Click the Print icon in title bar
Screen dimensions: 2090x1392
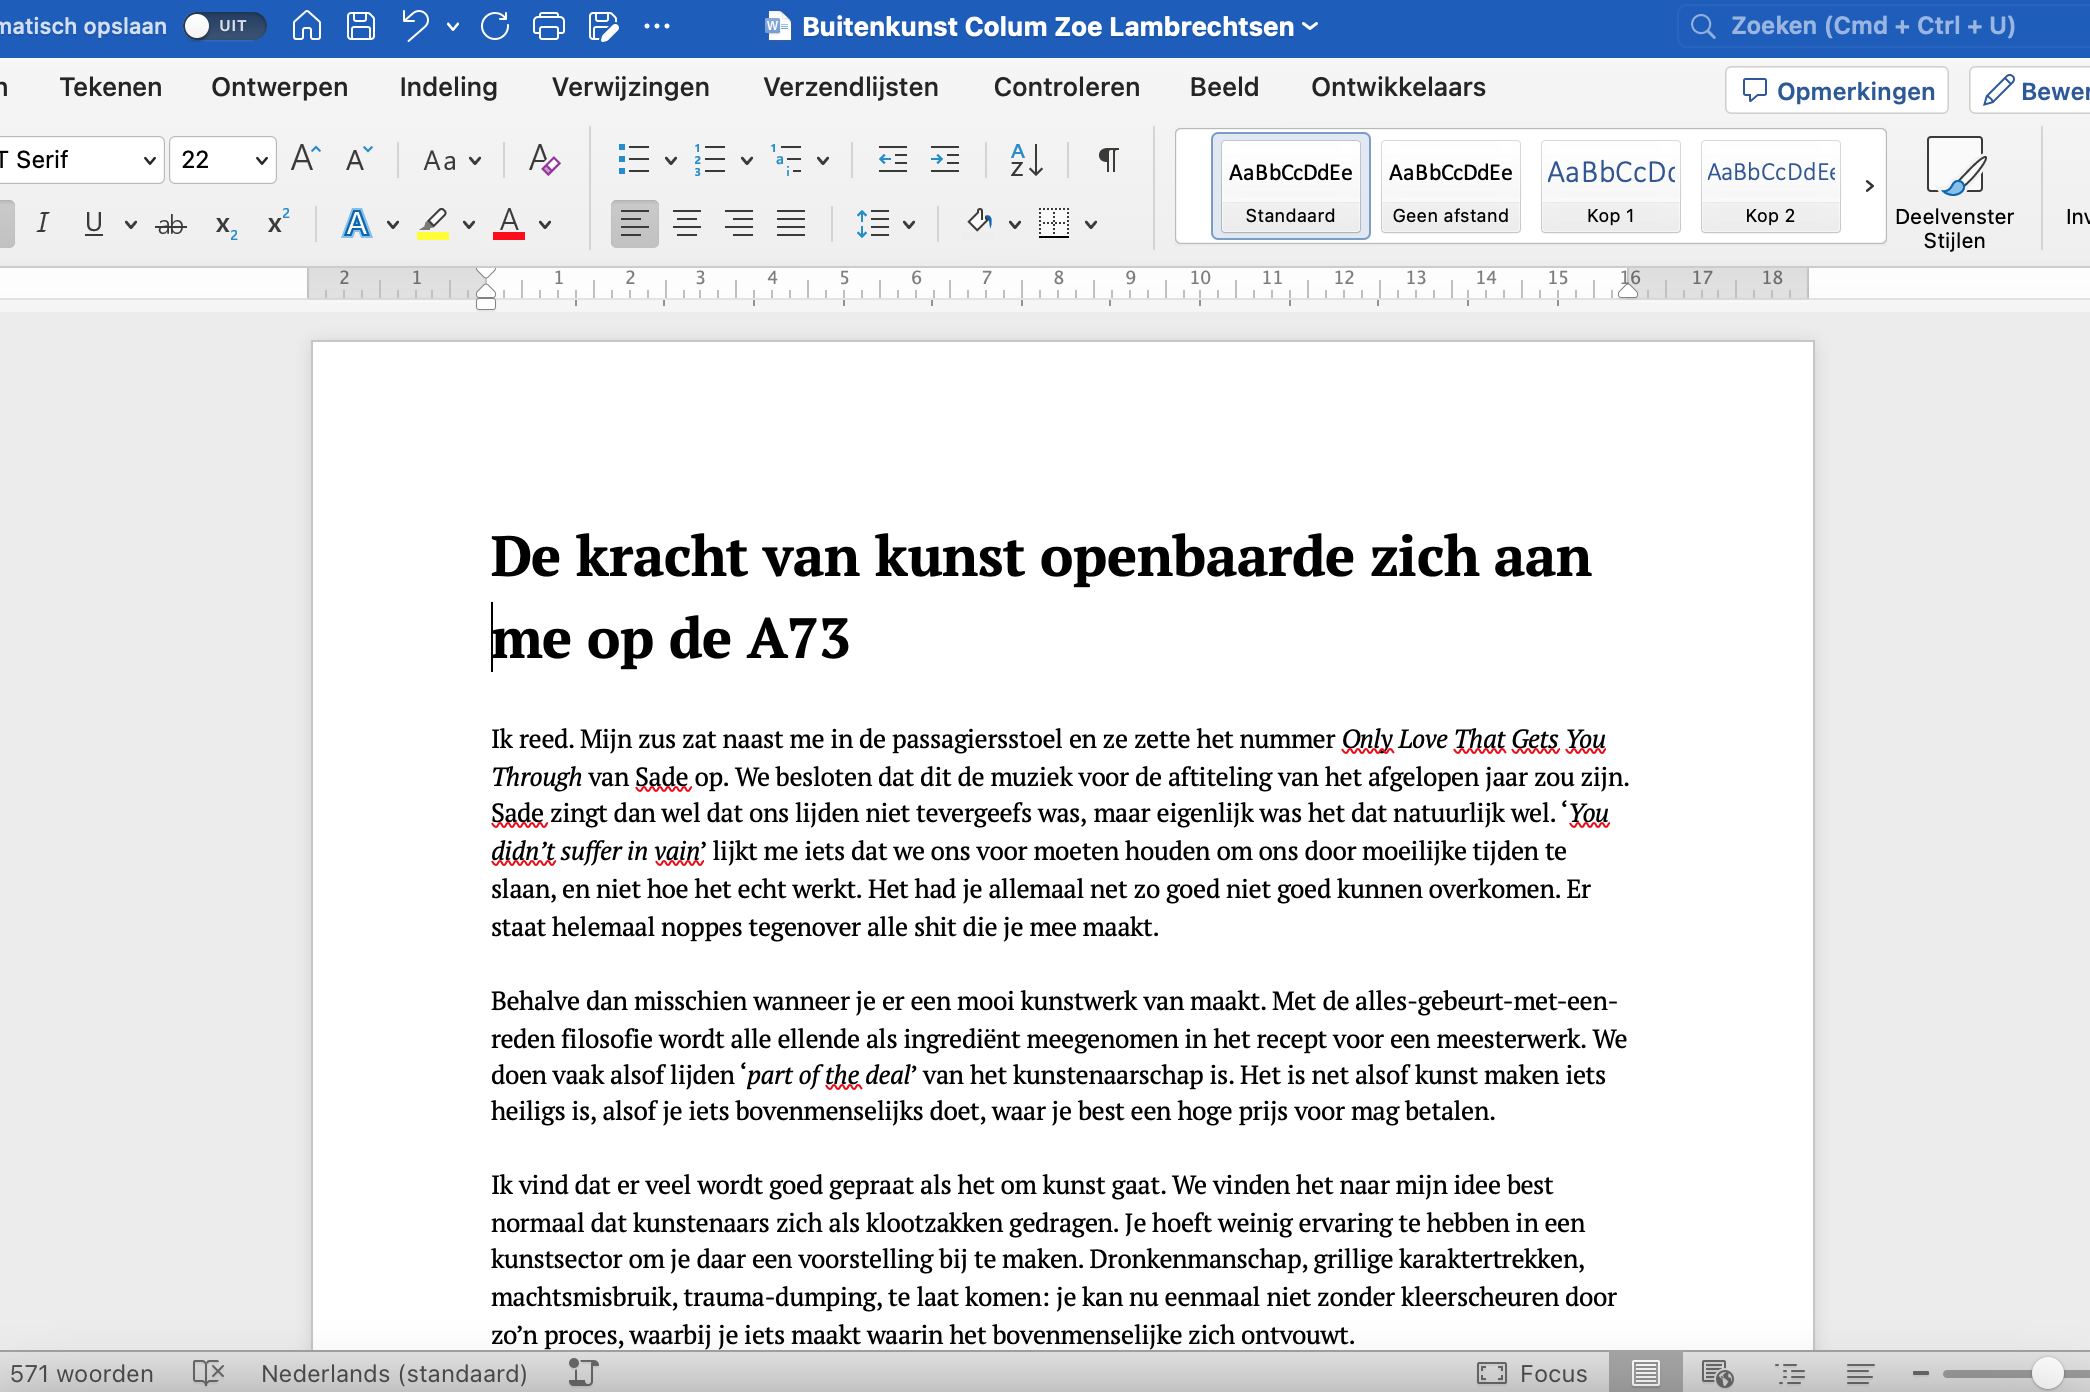point(548,26)
